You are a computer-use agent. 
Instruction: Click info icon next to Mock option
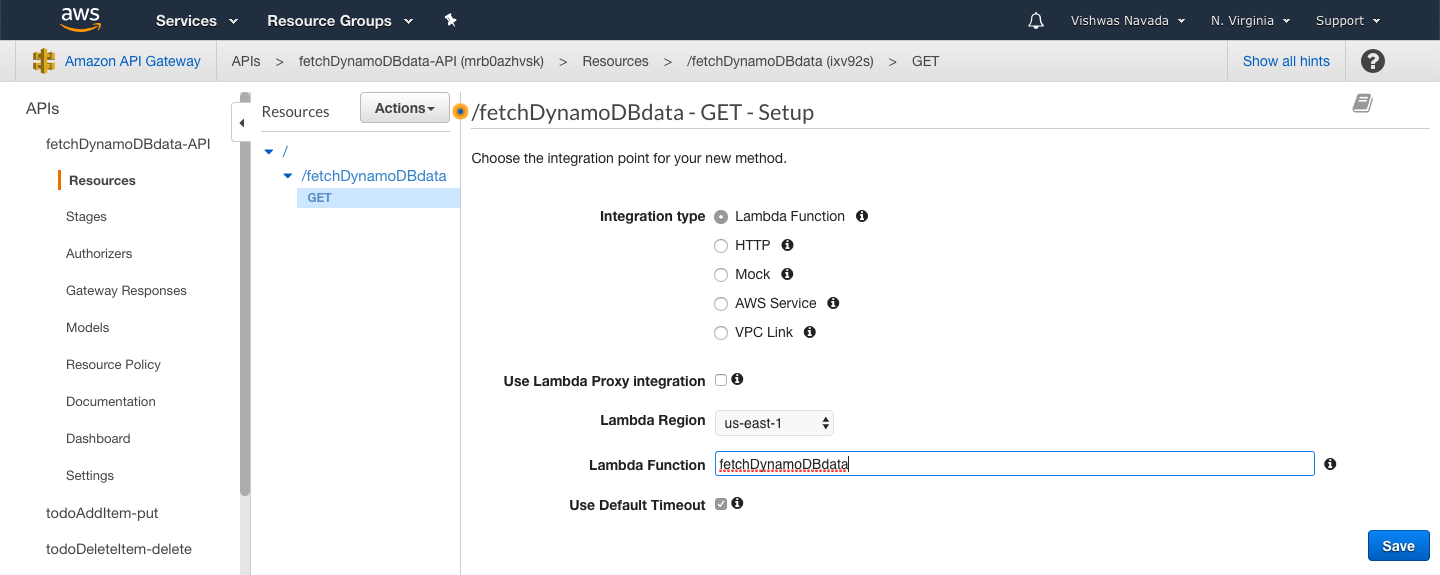787,274
